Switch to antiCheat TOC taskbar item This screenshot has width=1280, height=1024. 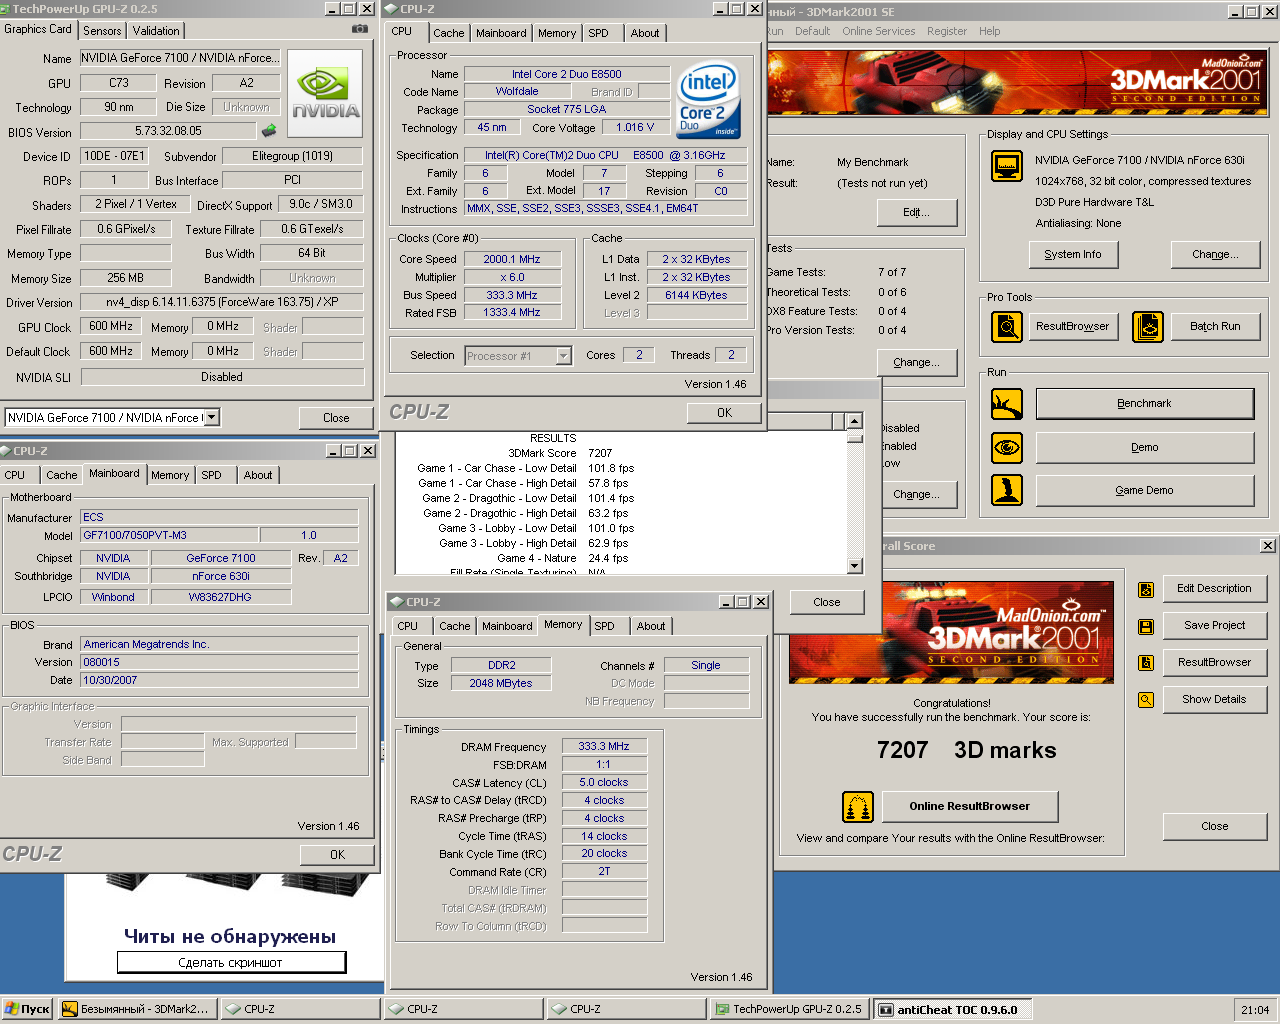click(x=953, y=1009)
